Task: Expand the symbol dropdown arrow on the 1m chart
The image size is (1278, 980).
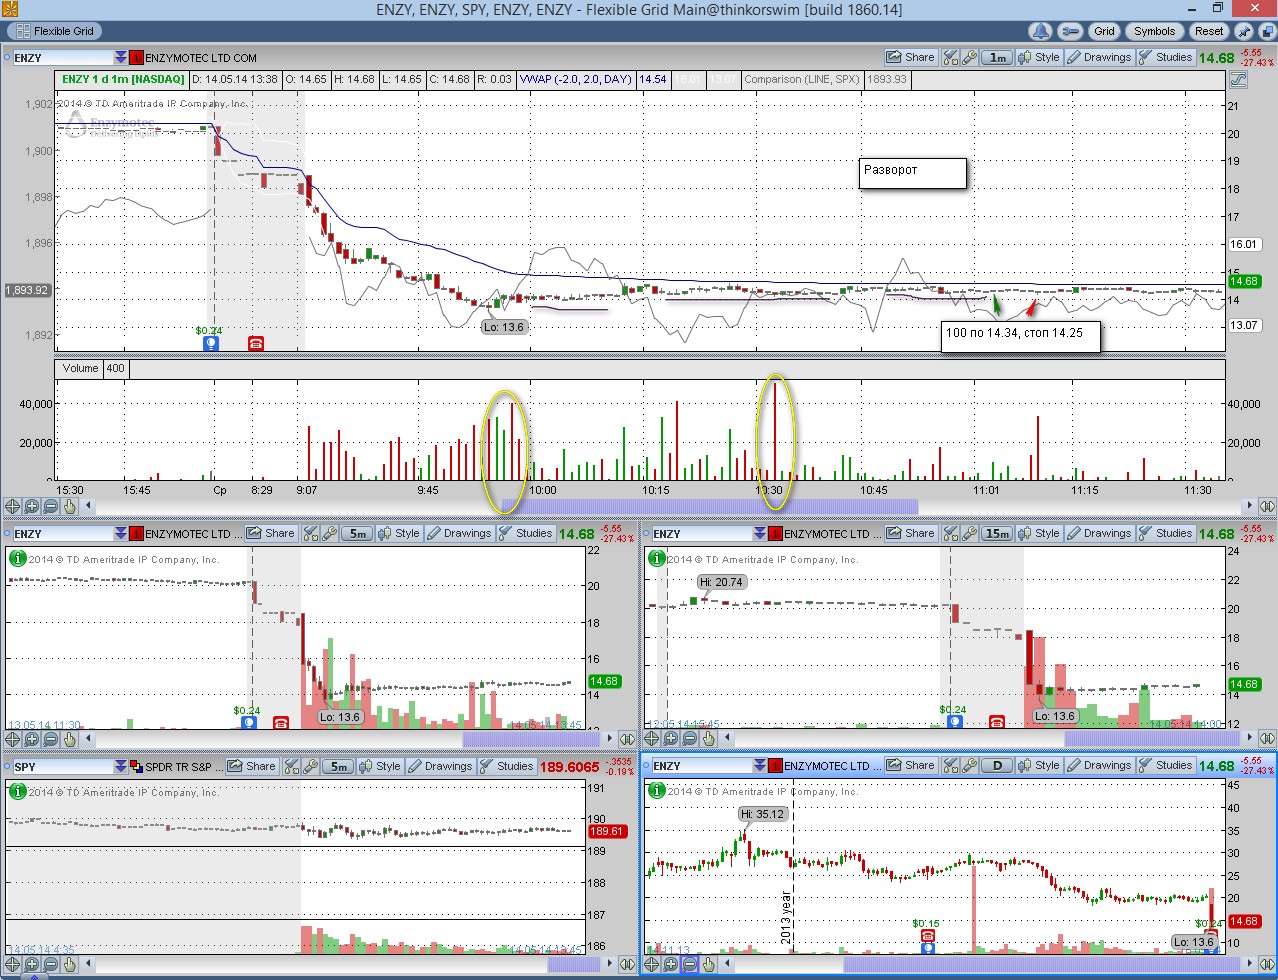Action: point(121,58)
